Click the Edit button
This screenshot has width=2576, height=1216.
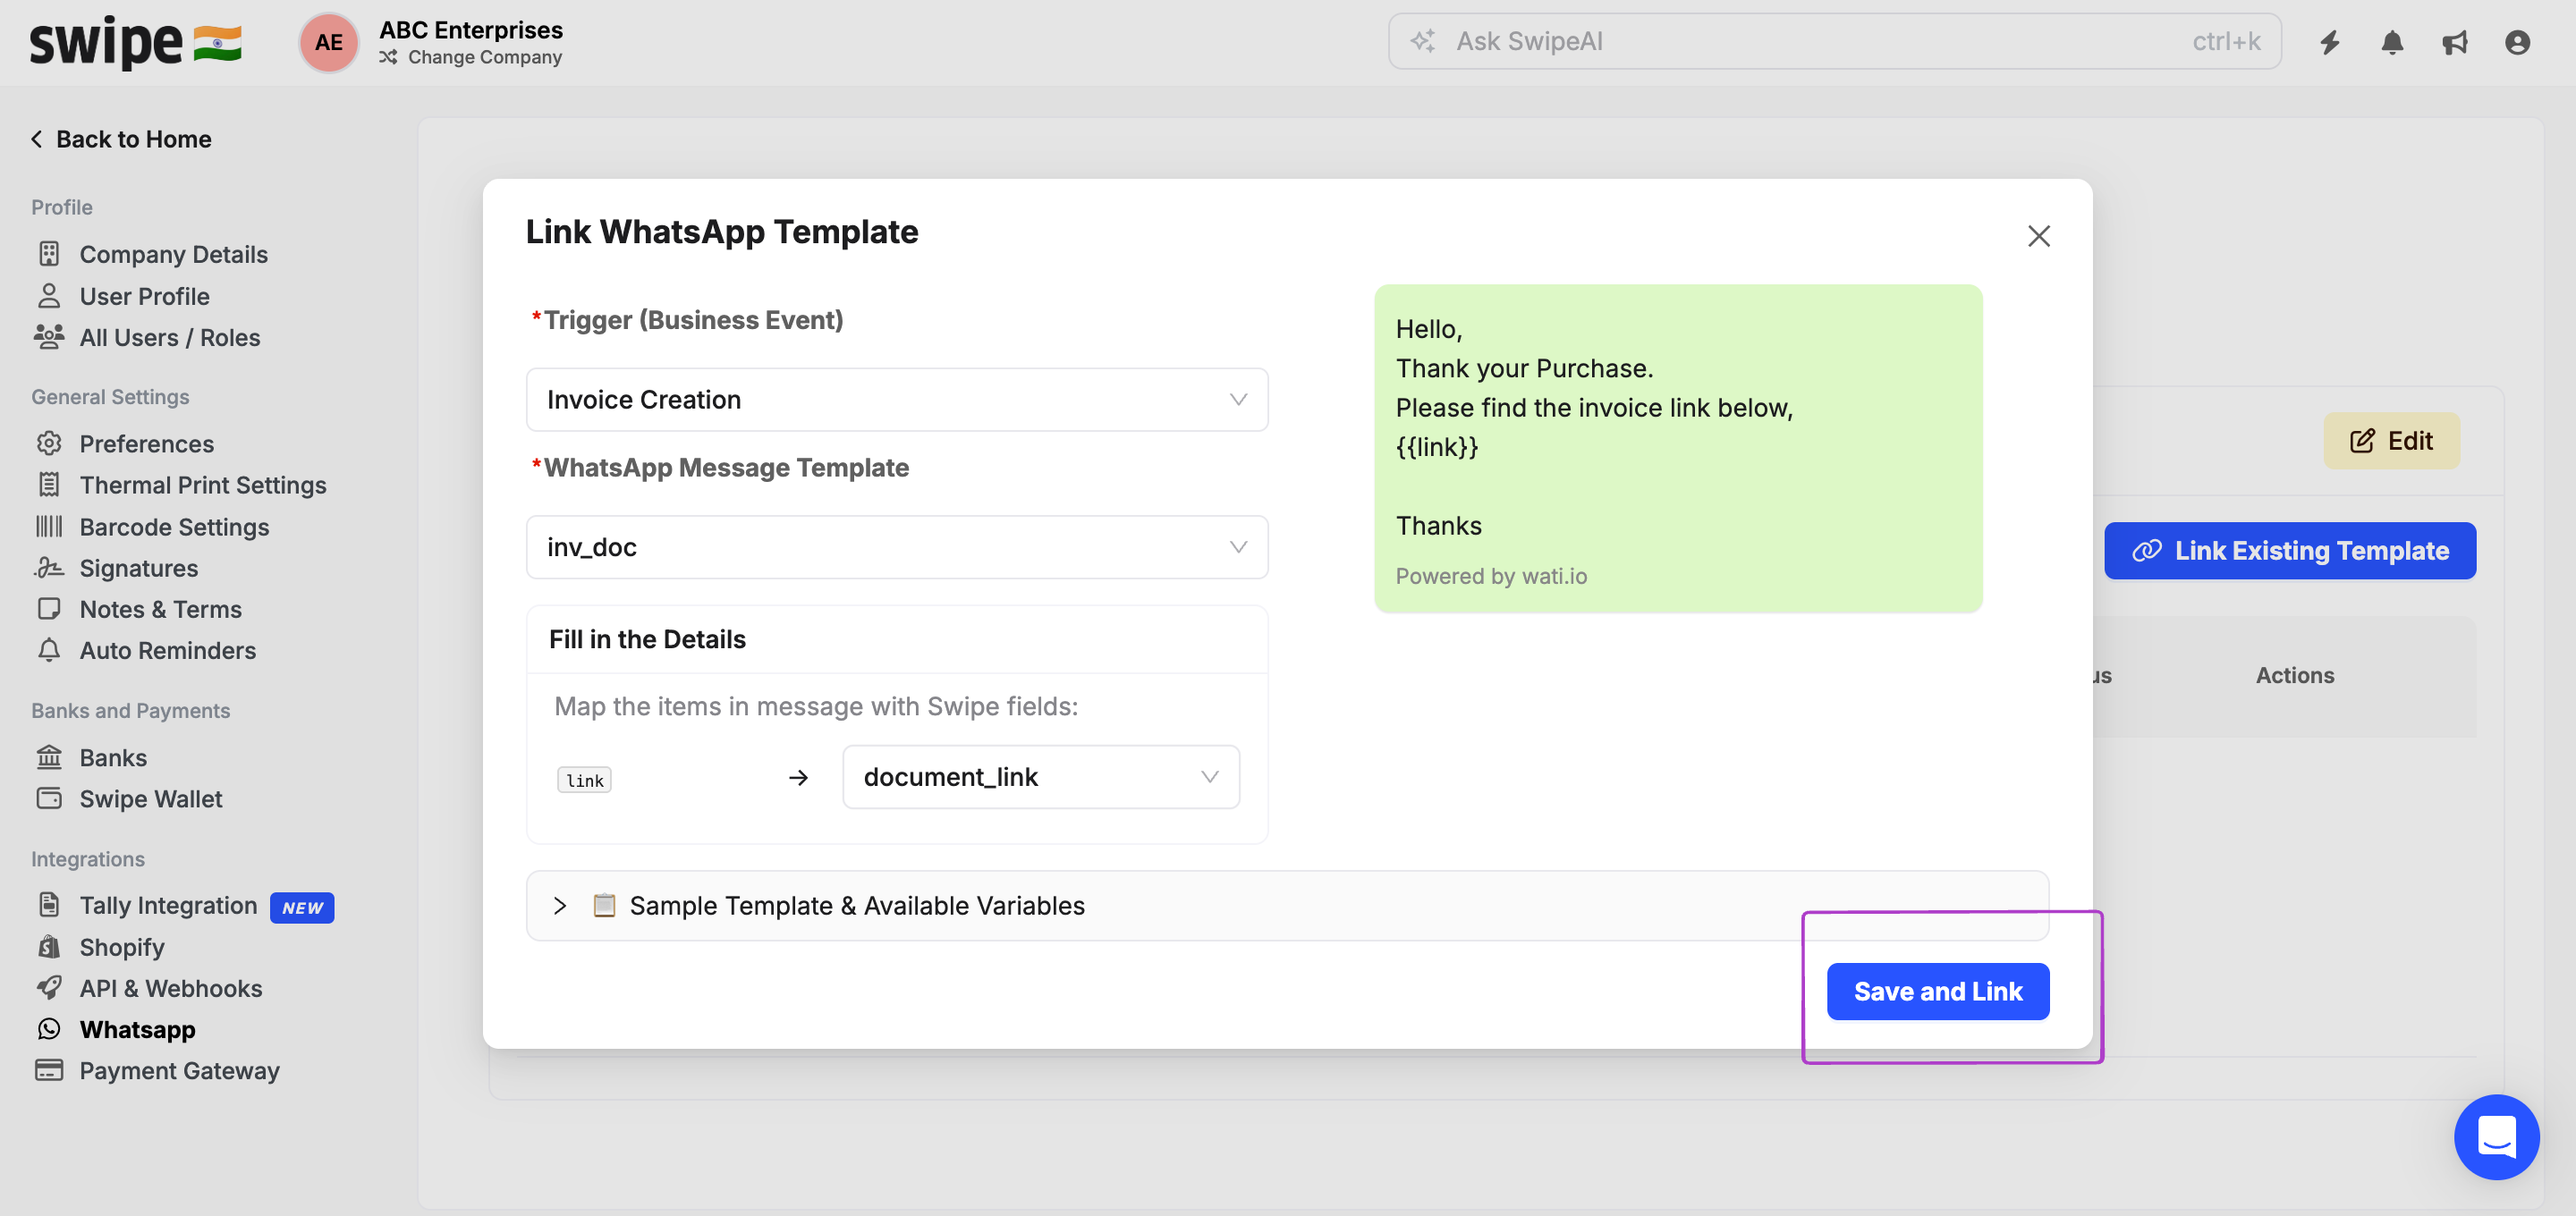click(x=2390, y=441)
